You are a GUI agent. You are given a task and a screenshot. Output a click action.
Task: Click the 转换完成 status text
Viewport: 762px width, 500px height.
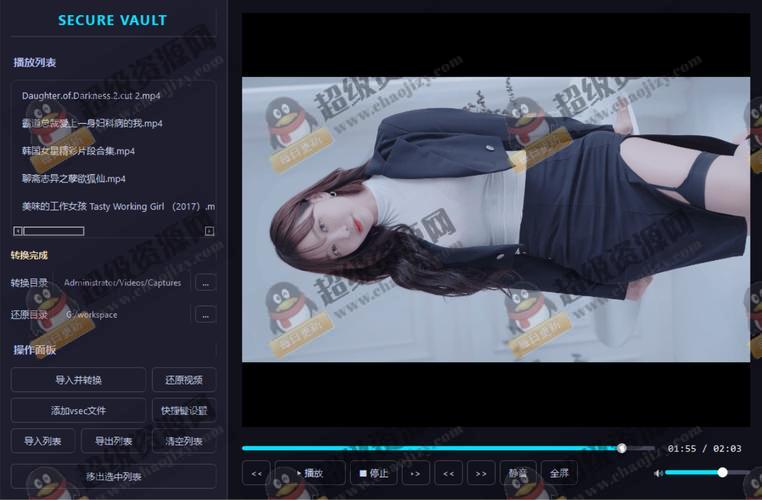coord(29,255)
